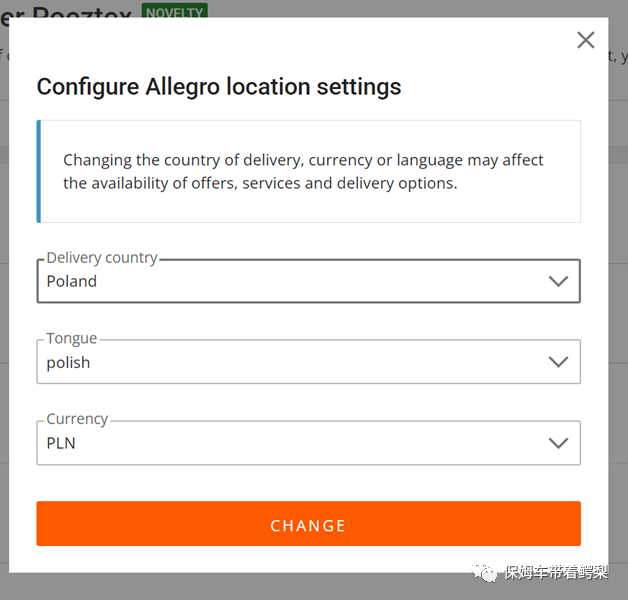
Task: Expand the Currency field chevron arrow
Action: (x=558, y=443)
